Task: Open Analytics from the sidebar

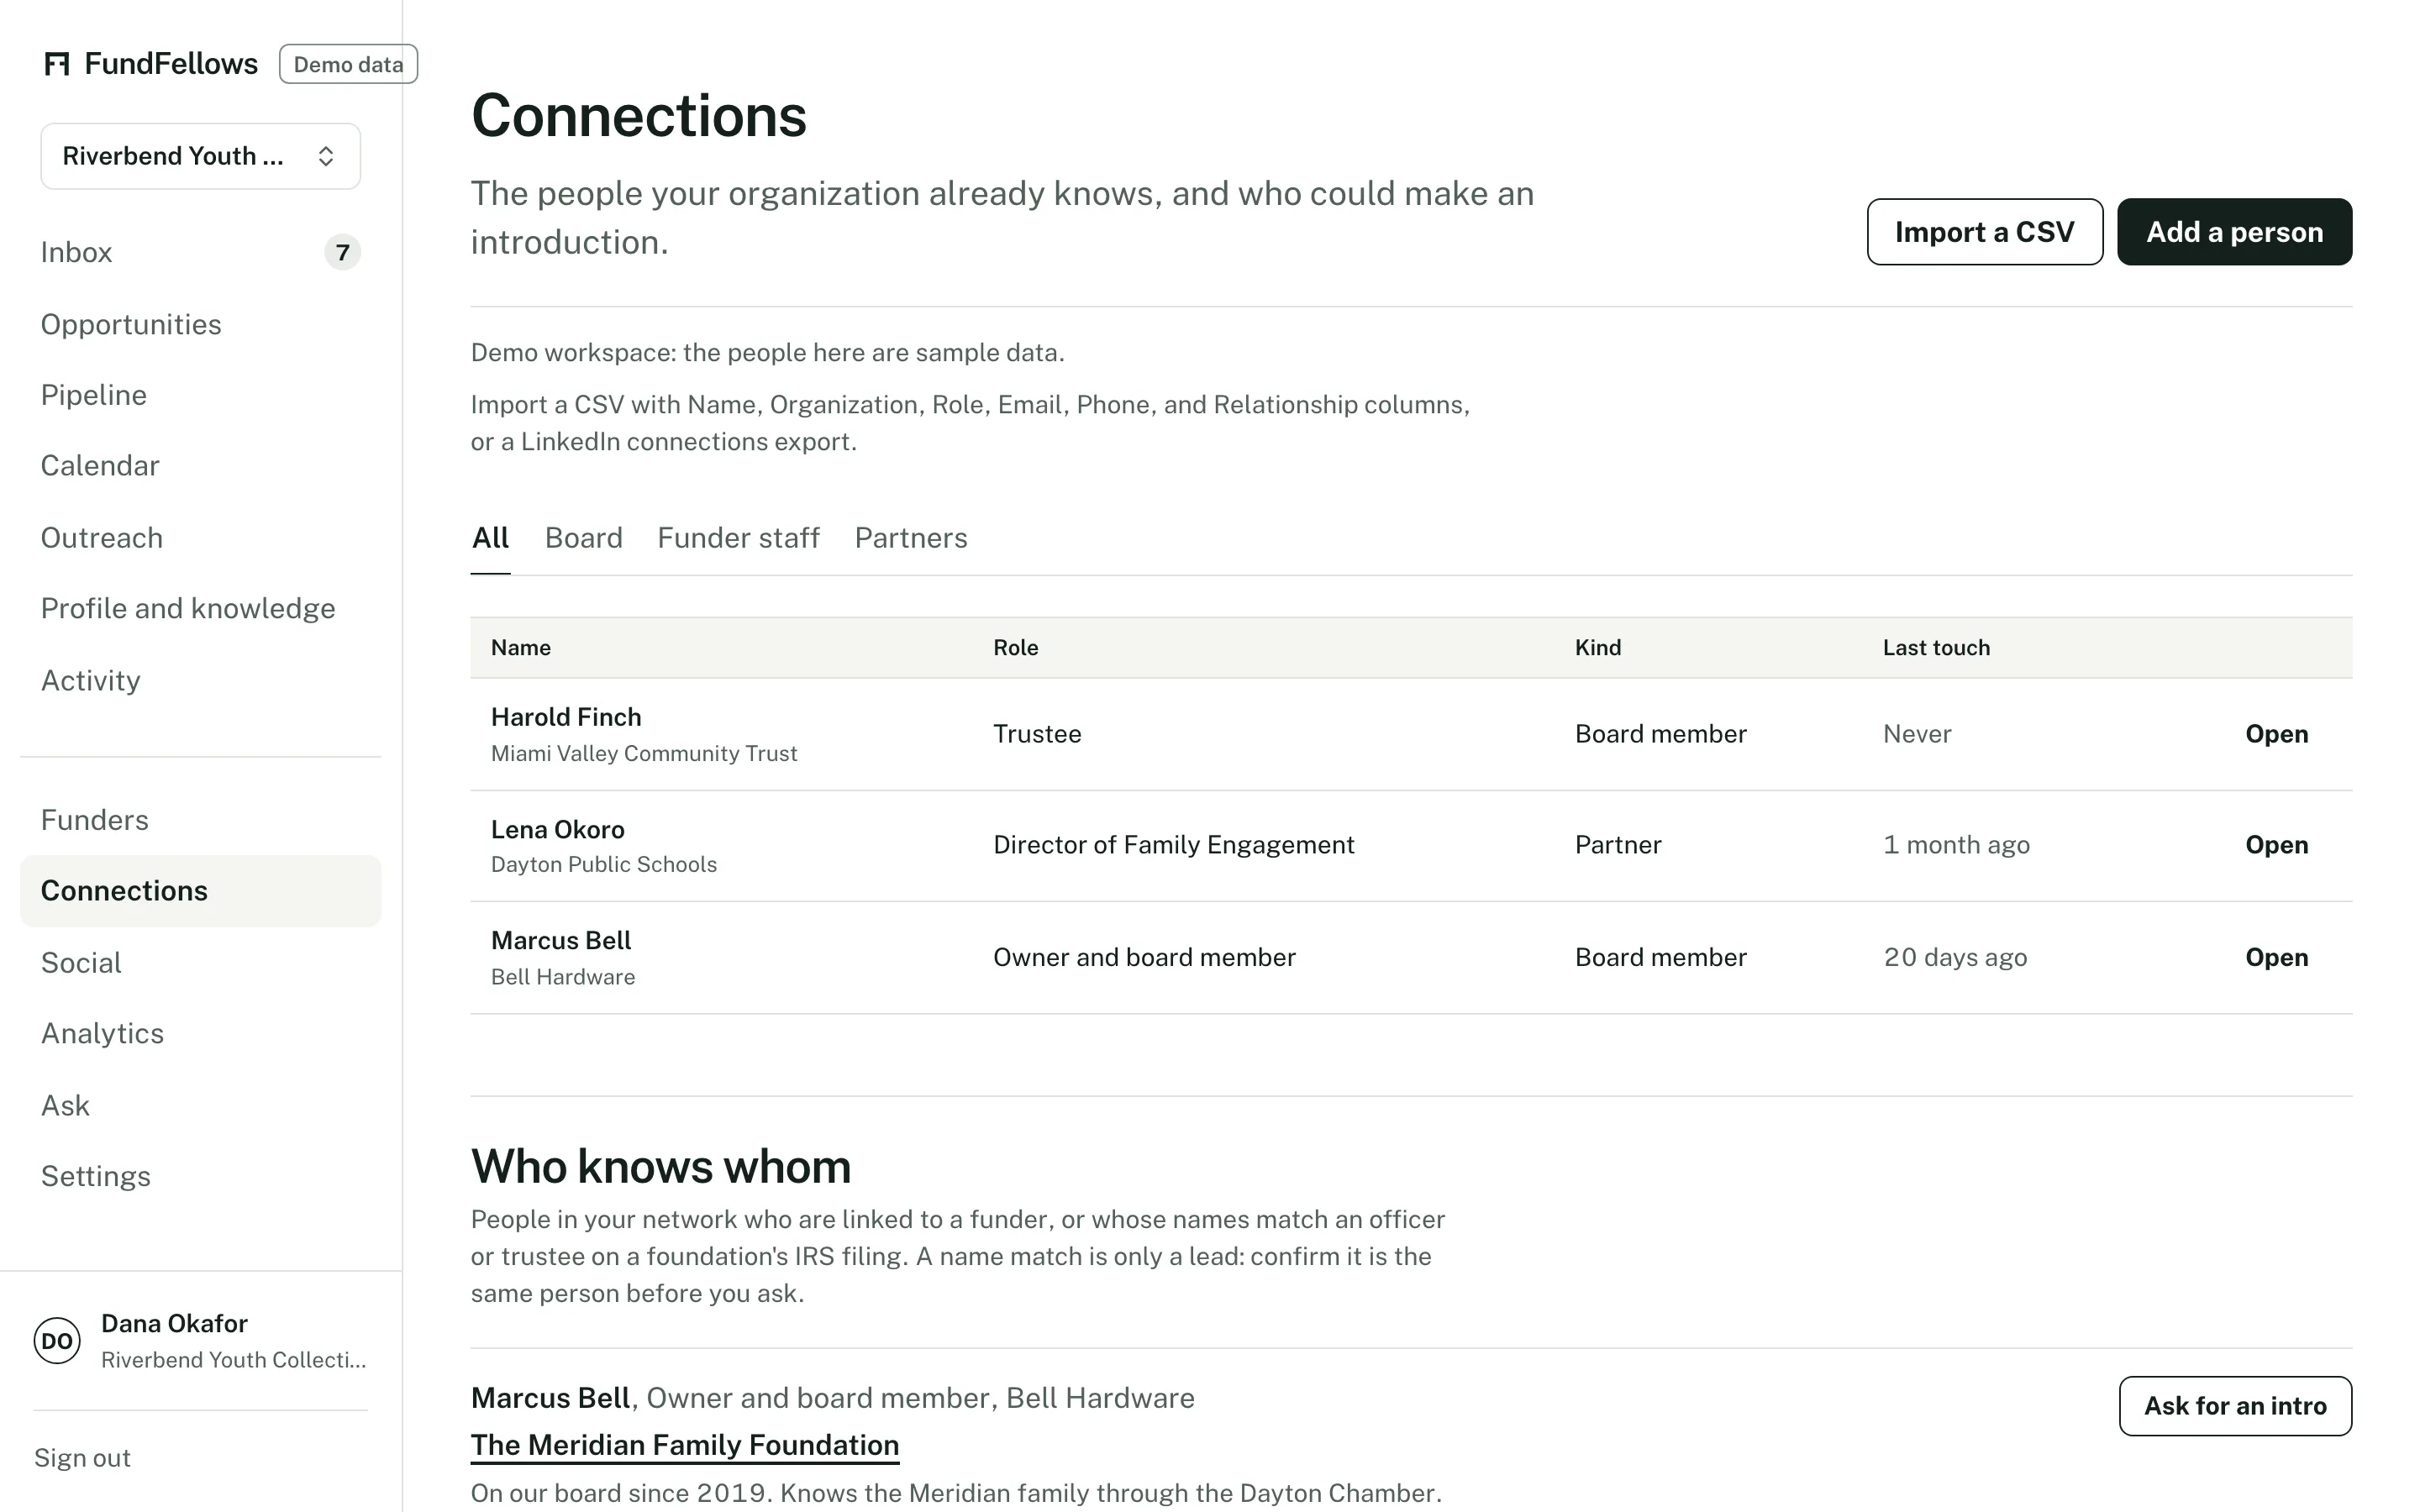Action: [200, 1033]
